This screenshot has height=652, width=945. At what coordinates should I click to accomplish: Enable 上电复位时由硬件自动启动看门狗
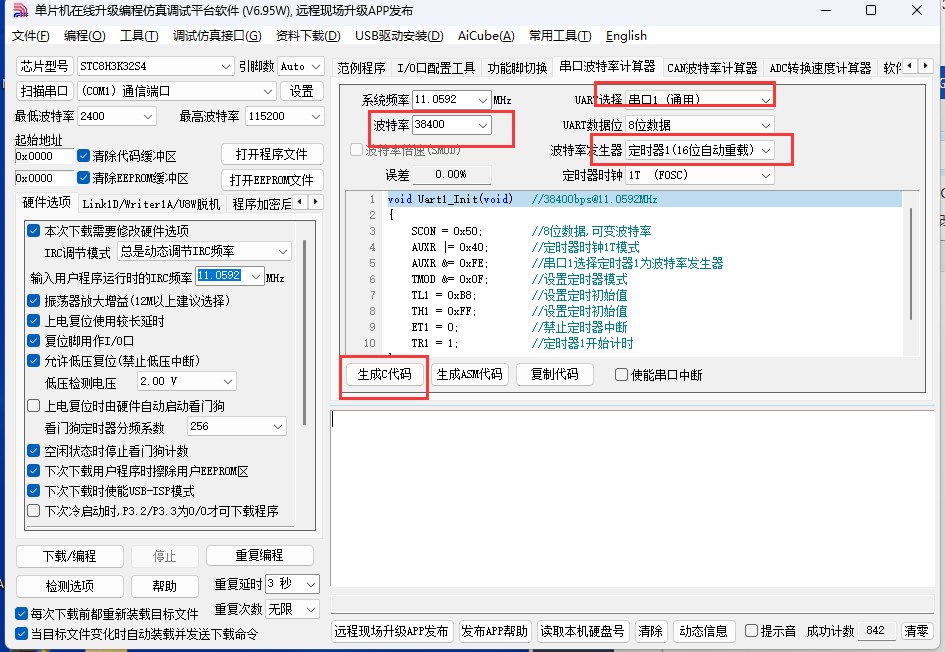pyautogui.click(x=34, y=406)
